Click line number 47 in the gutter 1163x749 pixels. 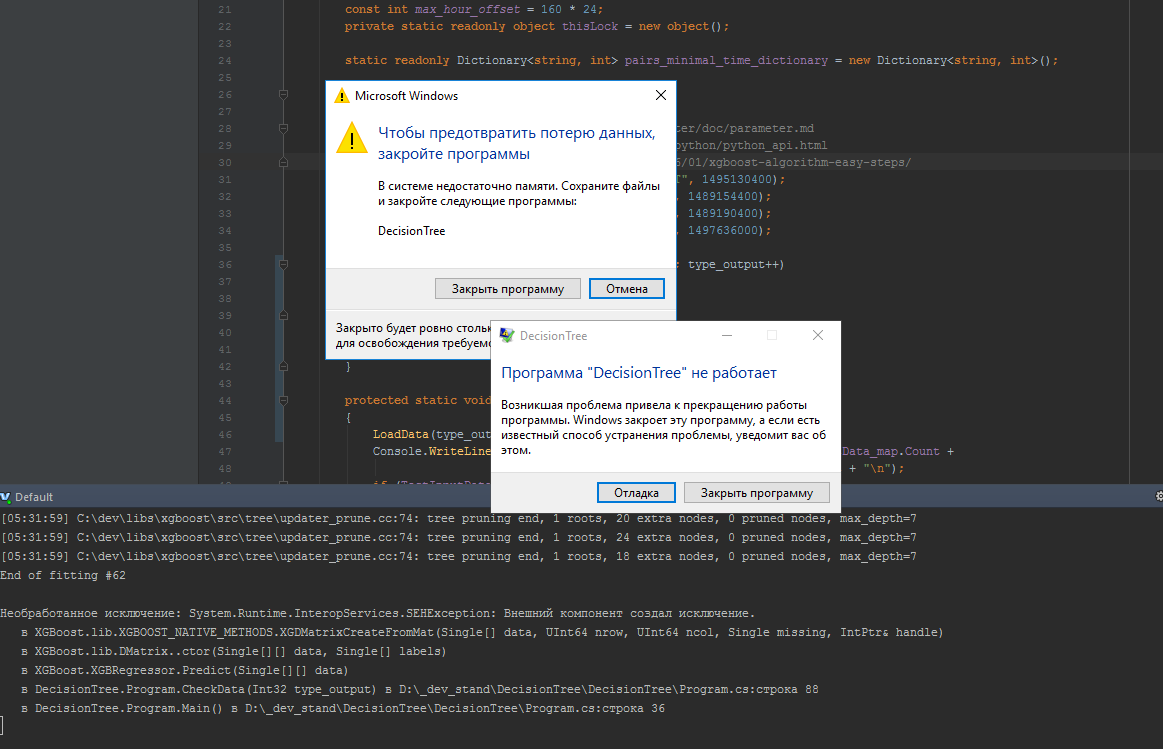click(x=225, y=452)
